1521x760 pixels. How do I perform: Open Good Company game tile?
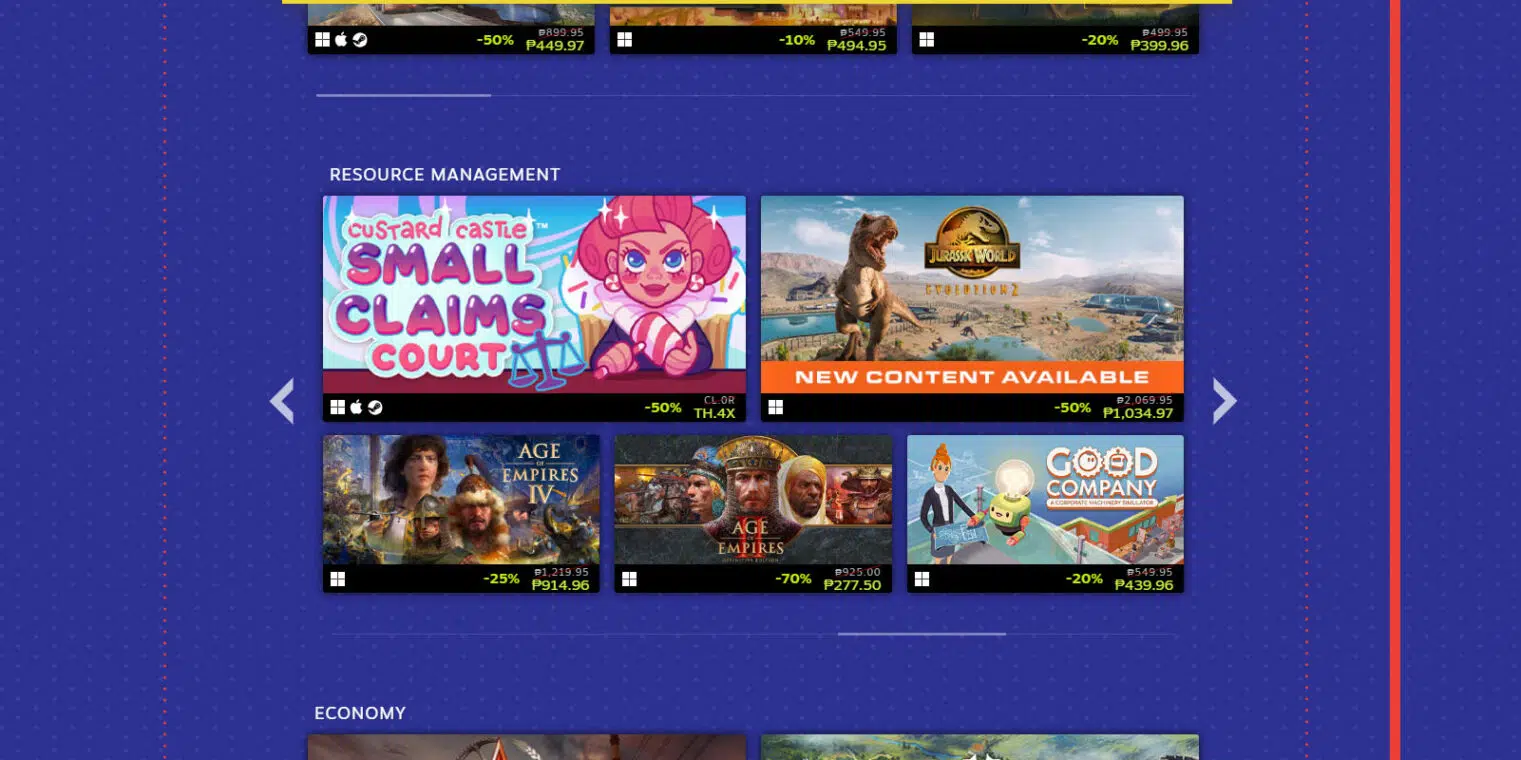[1045, 499]
